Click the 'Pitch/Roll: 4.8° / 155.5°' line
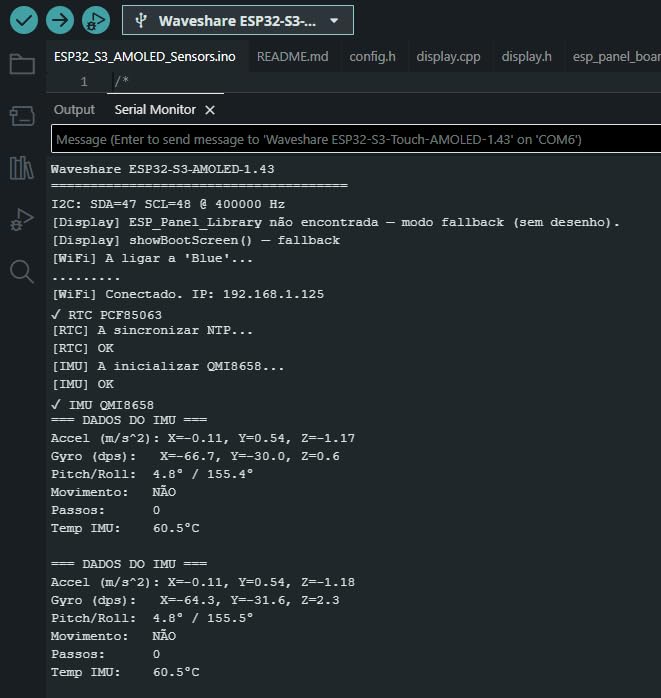This screenshot has height=698, width=661. coord(152,618)
